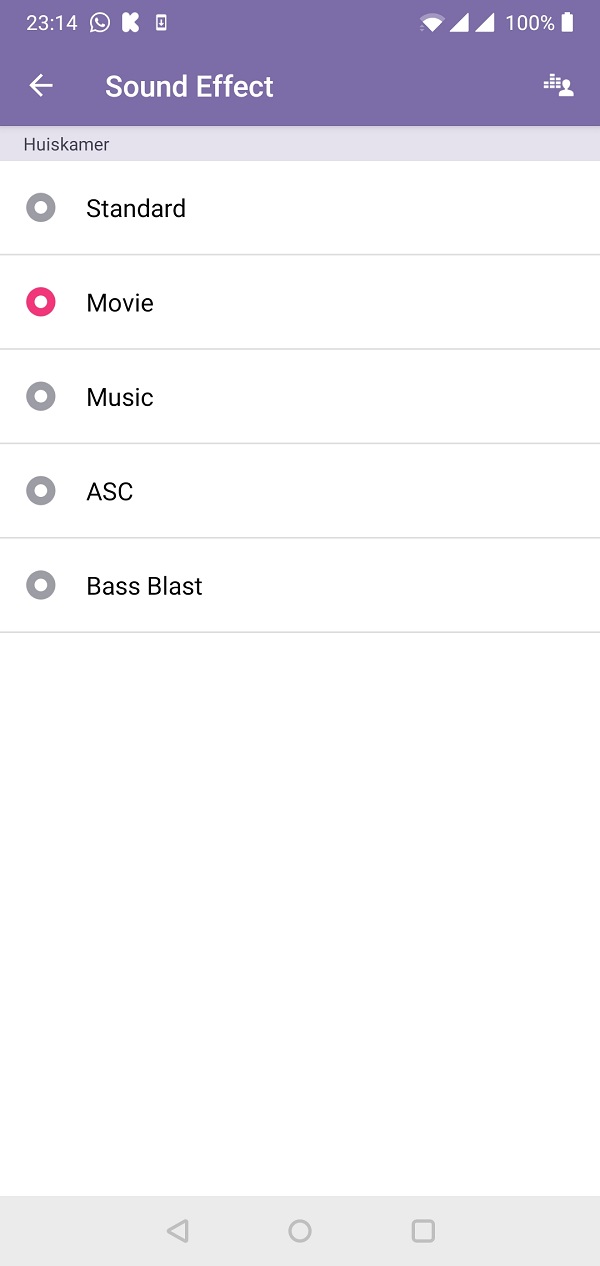Tap the Huiskamer section header
This screenshot has width=600, height=1266.
pos(300,144)
